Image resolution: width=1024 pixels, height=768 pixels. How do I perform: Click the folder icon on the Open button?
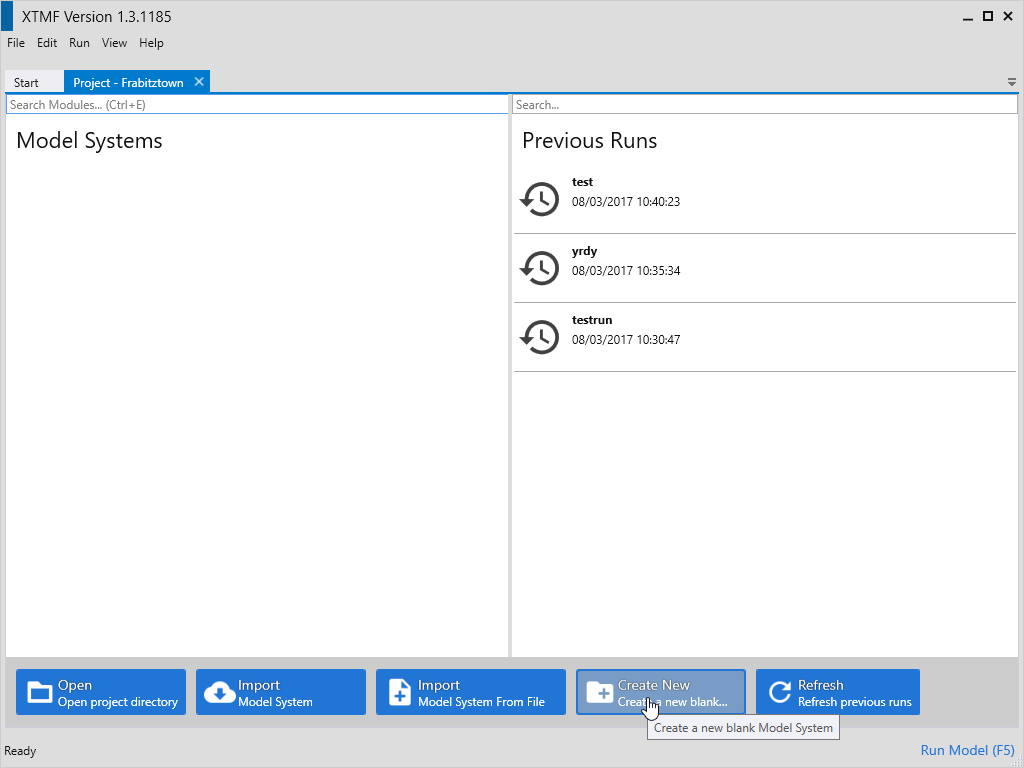coord(40,692)
